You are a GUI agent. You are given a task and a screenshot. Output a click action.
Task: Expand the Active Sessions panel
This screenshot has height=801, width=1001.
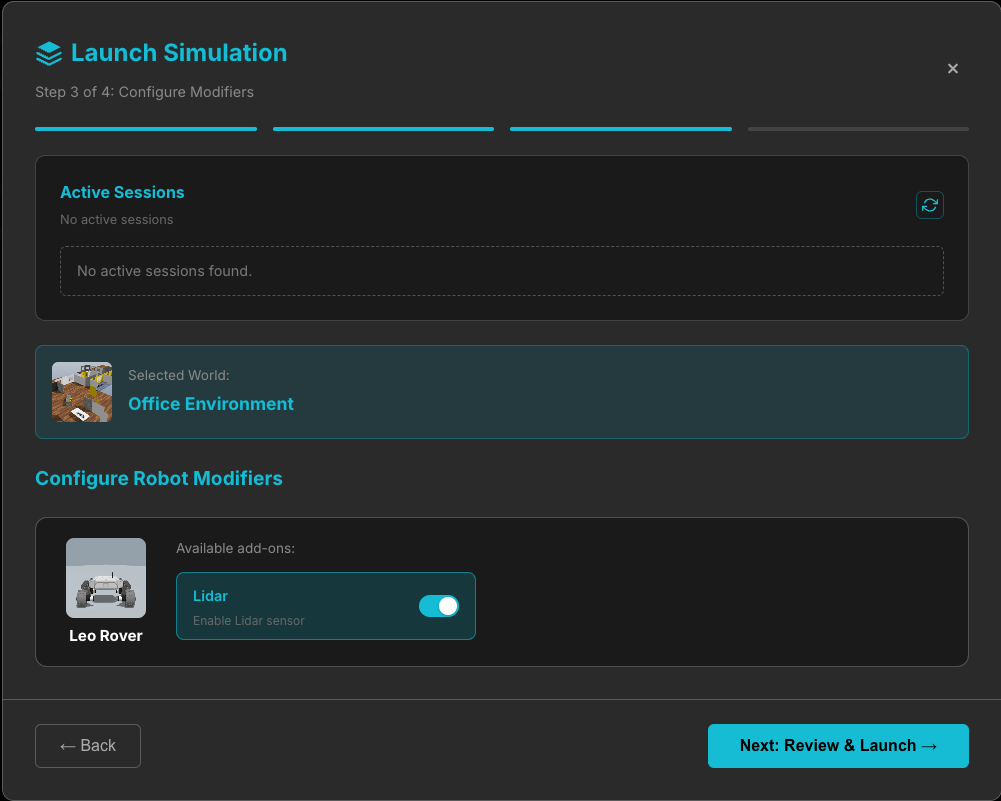point(501,237)
